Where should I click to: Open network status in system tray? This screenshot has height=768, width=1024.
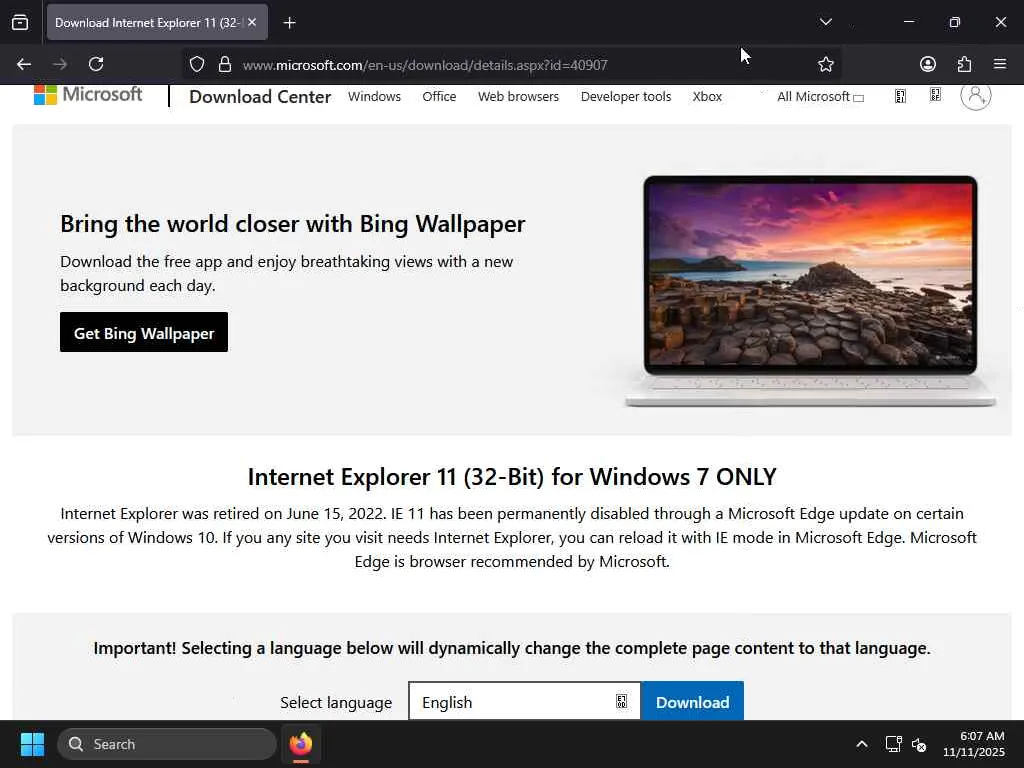[x=893, y=744]
